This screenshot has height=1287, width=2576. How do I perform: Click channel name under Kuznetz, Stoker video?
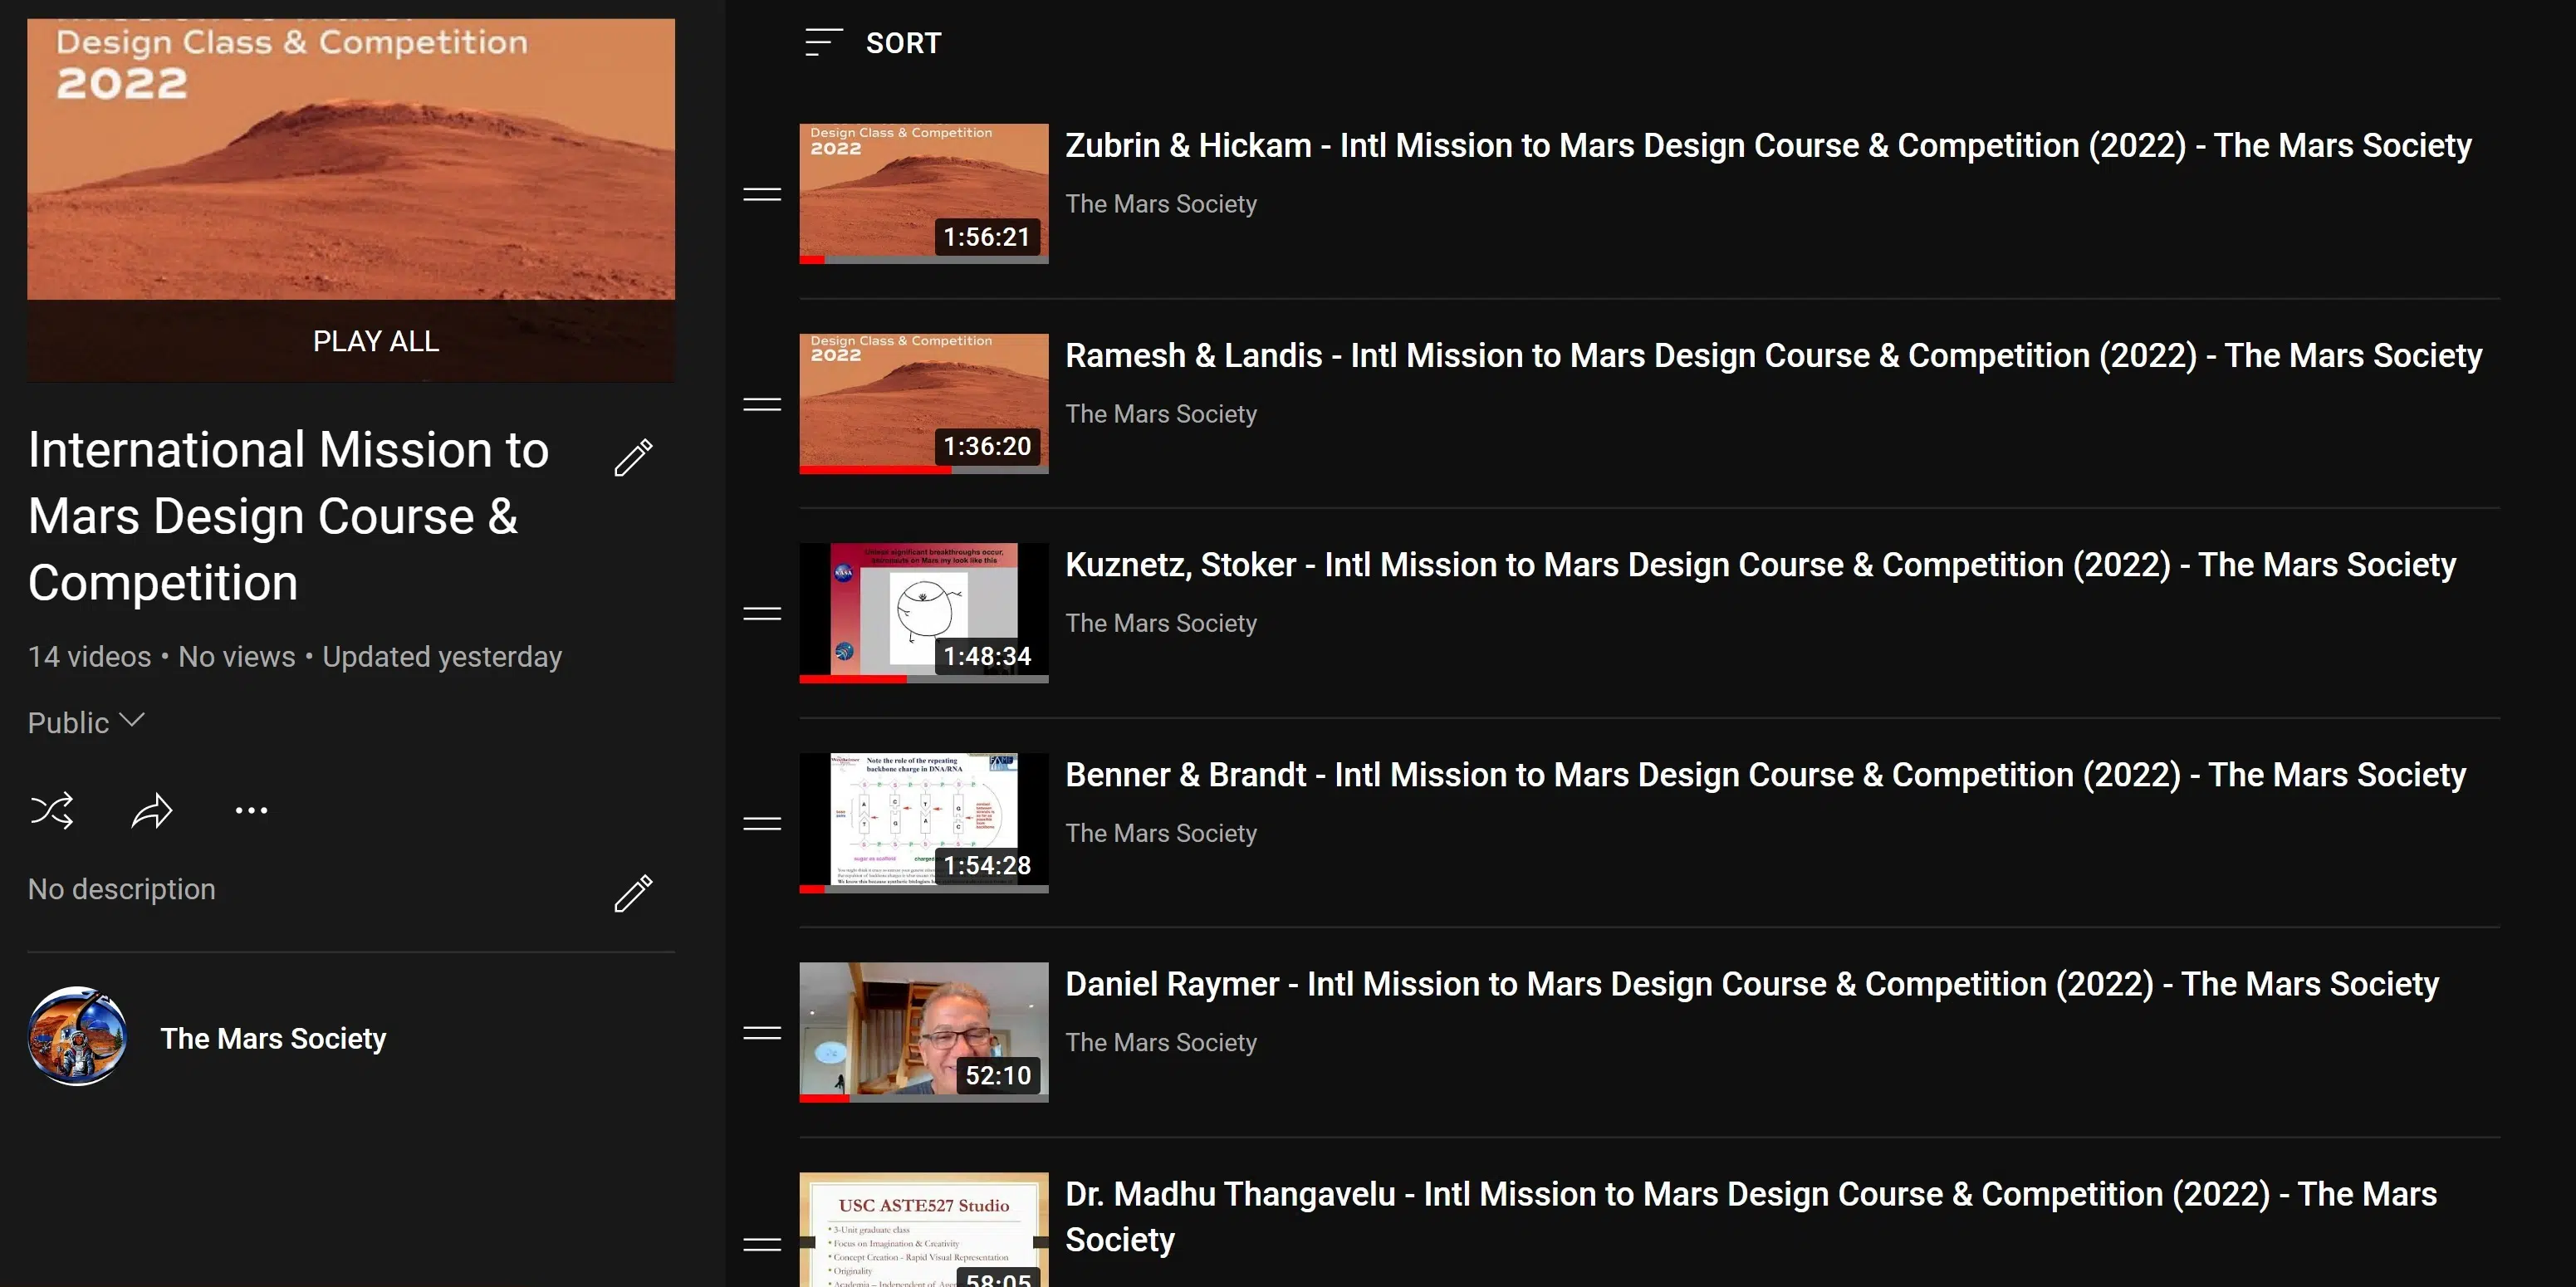tap(1161, 623)
